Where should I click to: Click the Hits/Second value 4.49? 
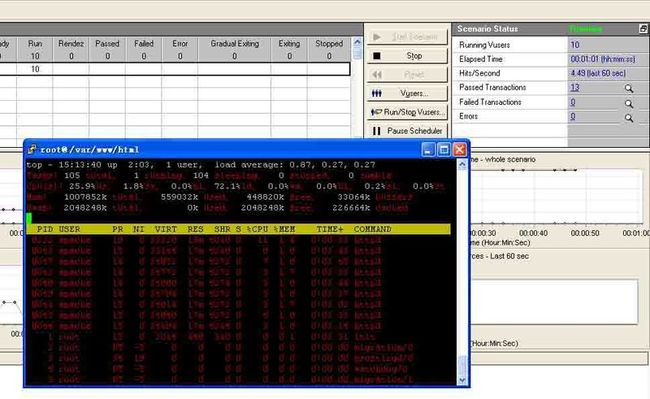598,73
